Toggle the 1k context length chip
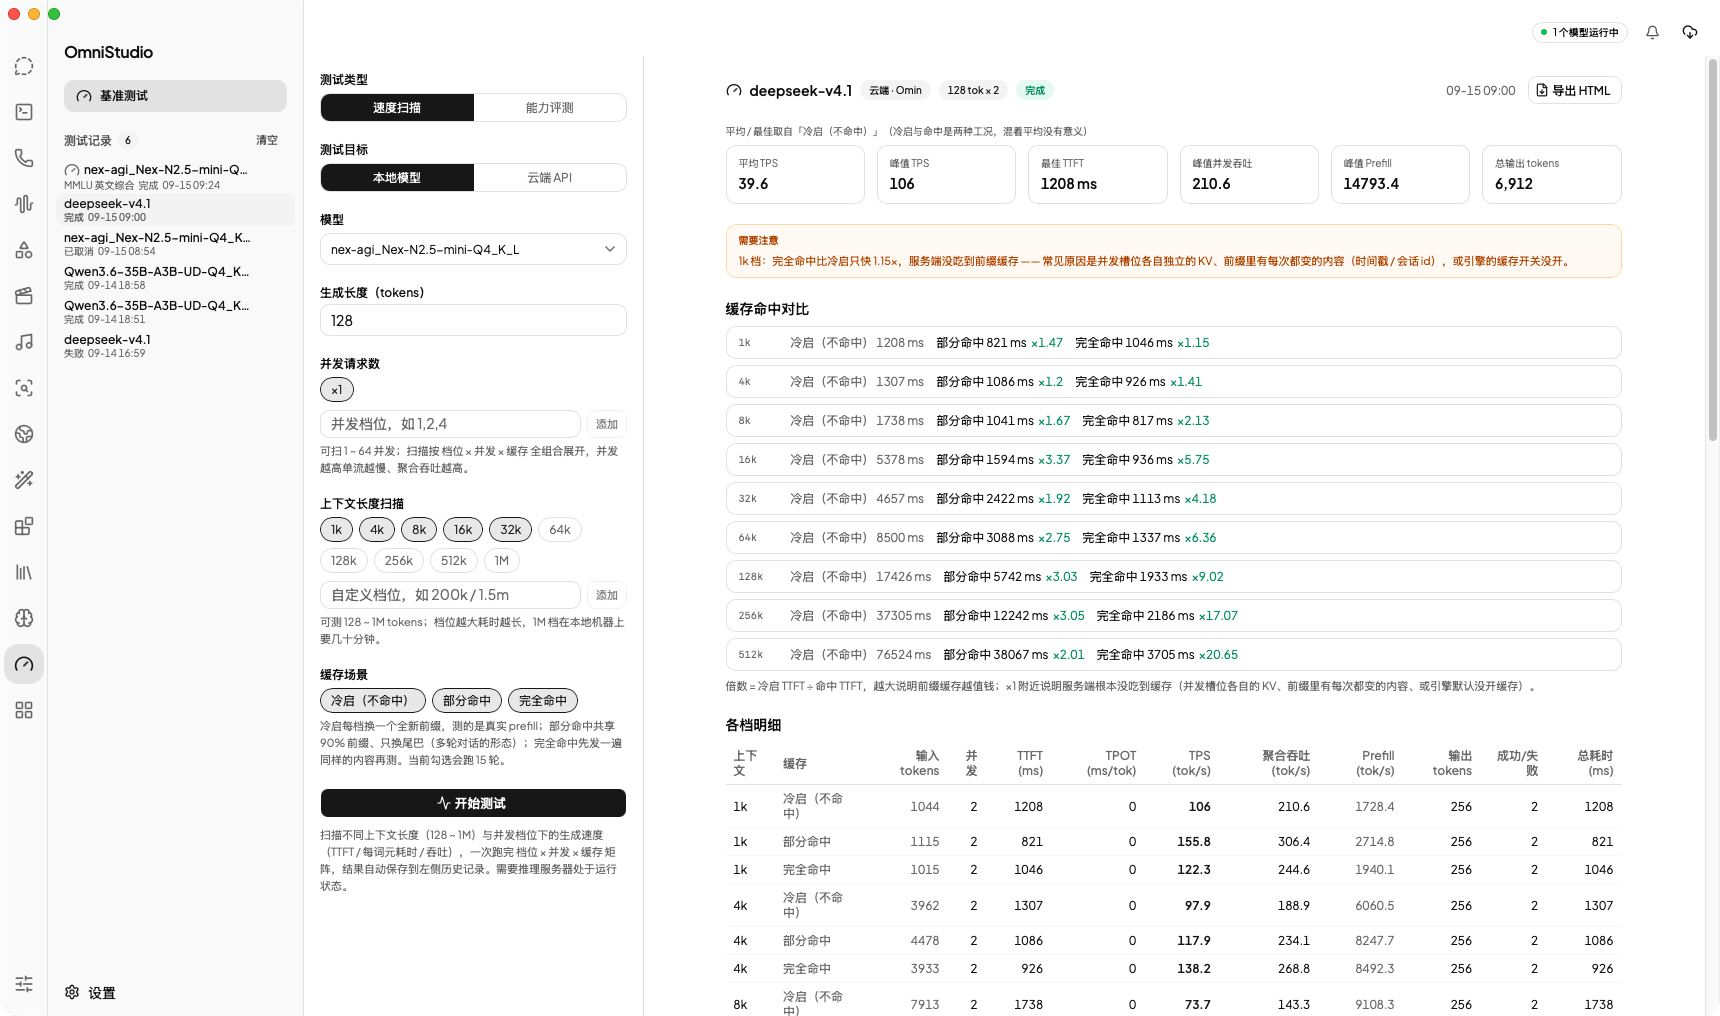Viewport: 1720px width, 1016px height. pos(336,530)
